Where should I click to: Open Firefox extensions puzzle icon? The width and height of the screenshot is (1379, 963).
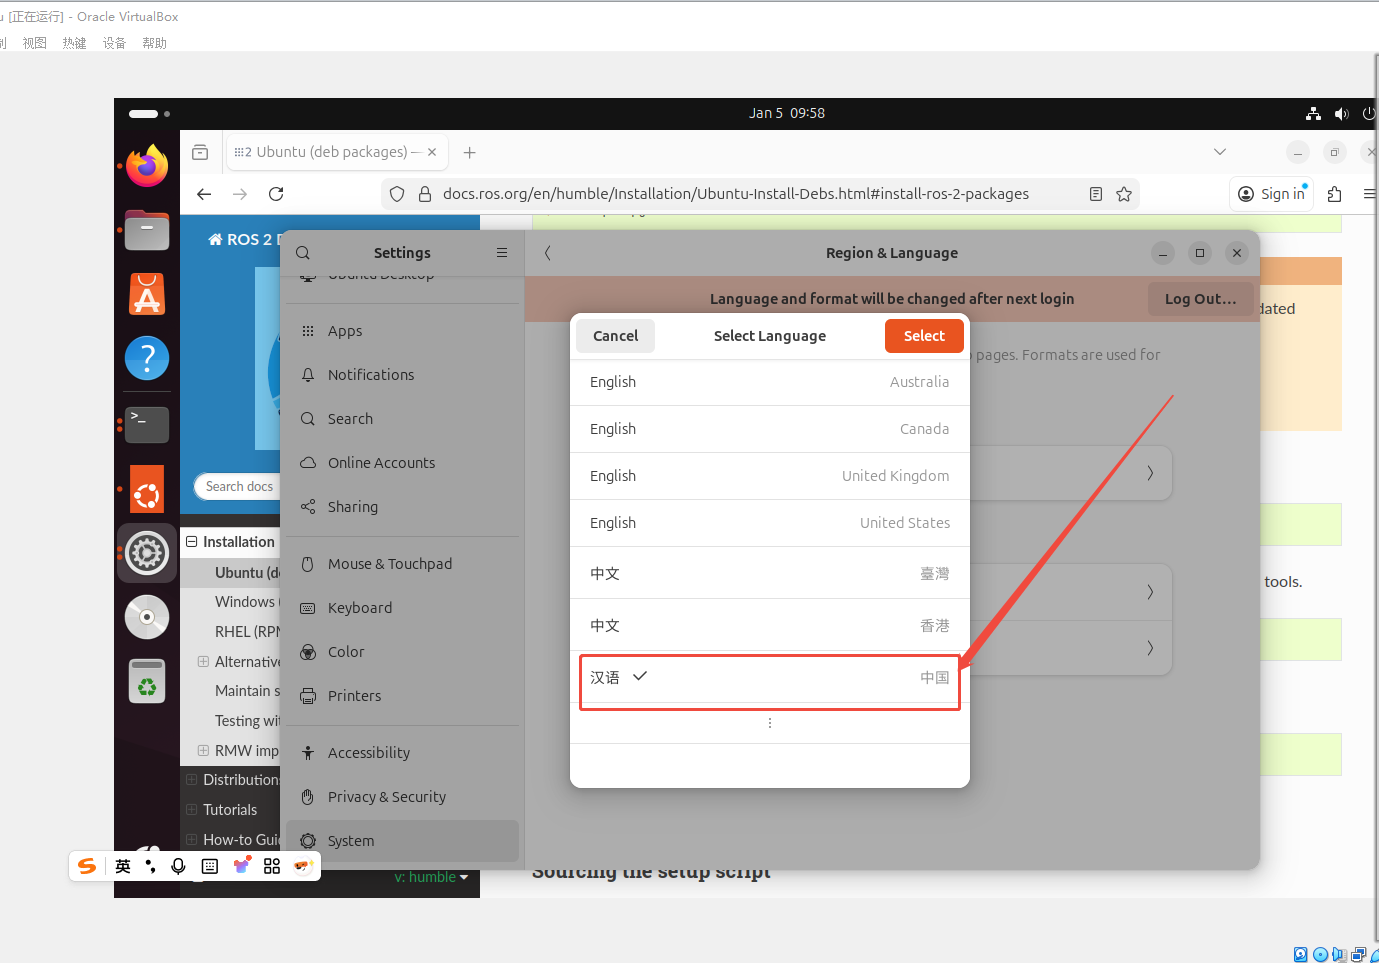click(x=1334, y=194)
